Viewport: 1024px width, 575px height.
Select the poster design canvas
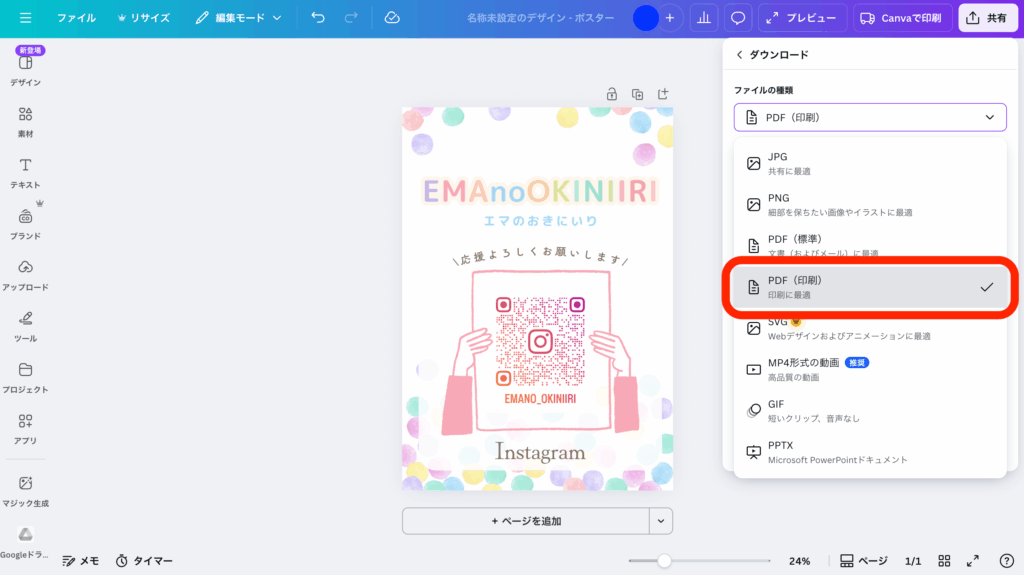(x=537, y=299)
